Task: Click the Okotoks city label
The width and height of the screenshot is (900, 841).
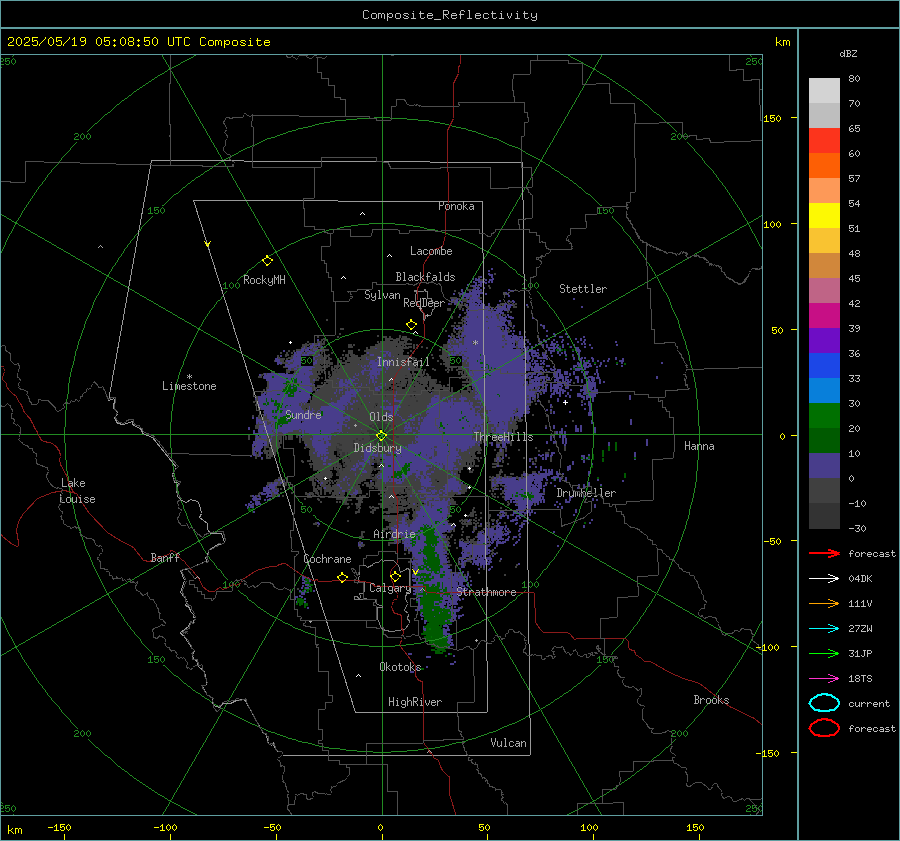Action: click(400, 666)
